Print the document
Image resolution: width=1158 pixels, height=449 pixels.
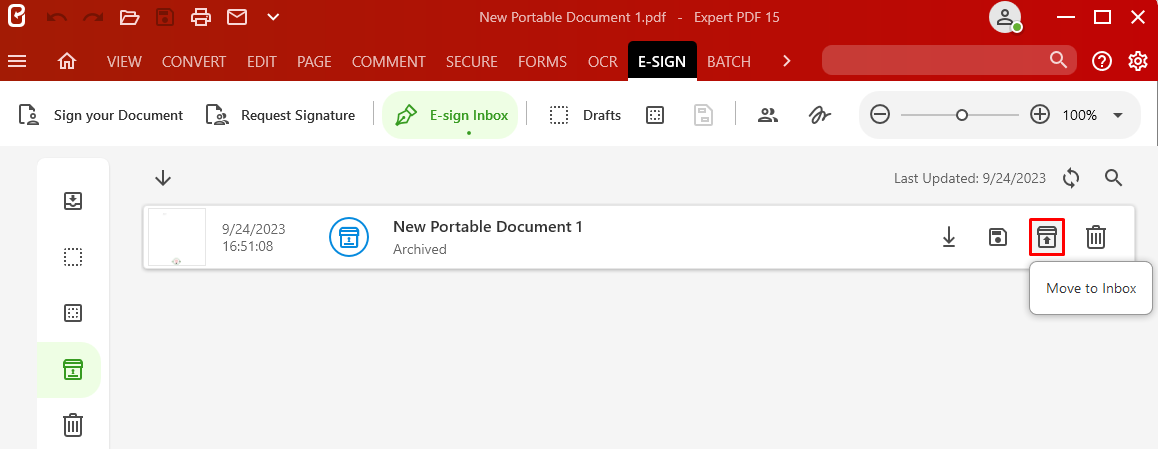pyautogui.click(x=201, y=17)
